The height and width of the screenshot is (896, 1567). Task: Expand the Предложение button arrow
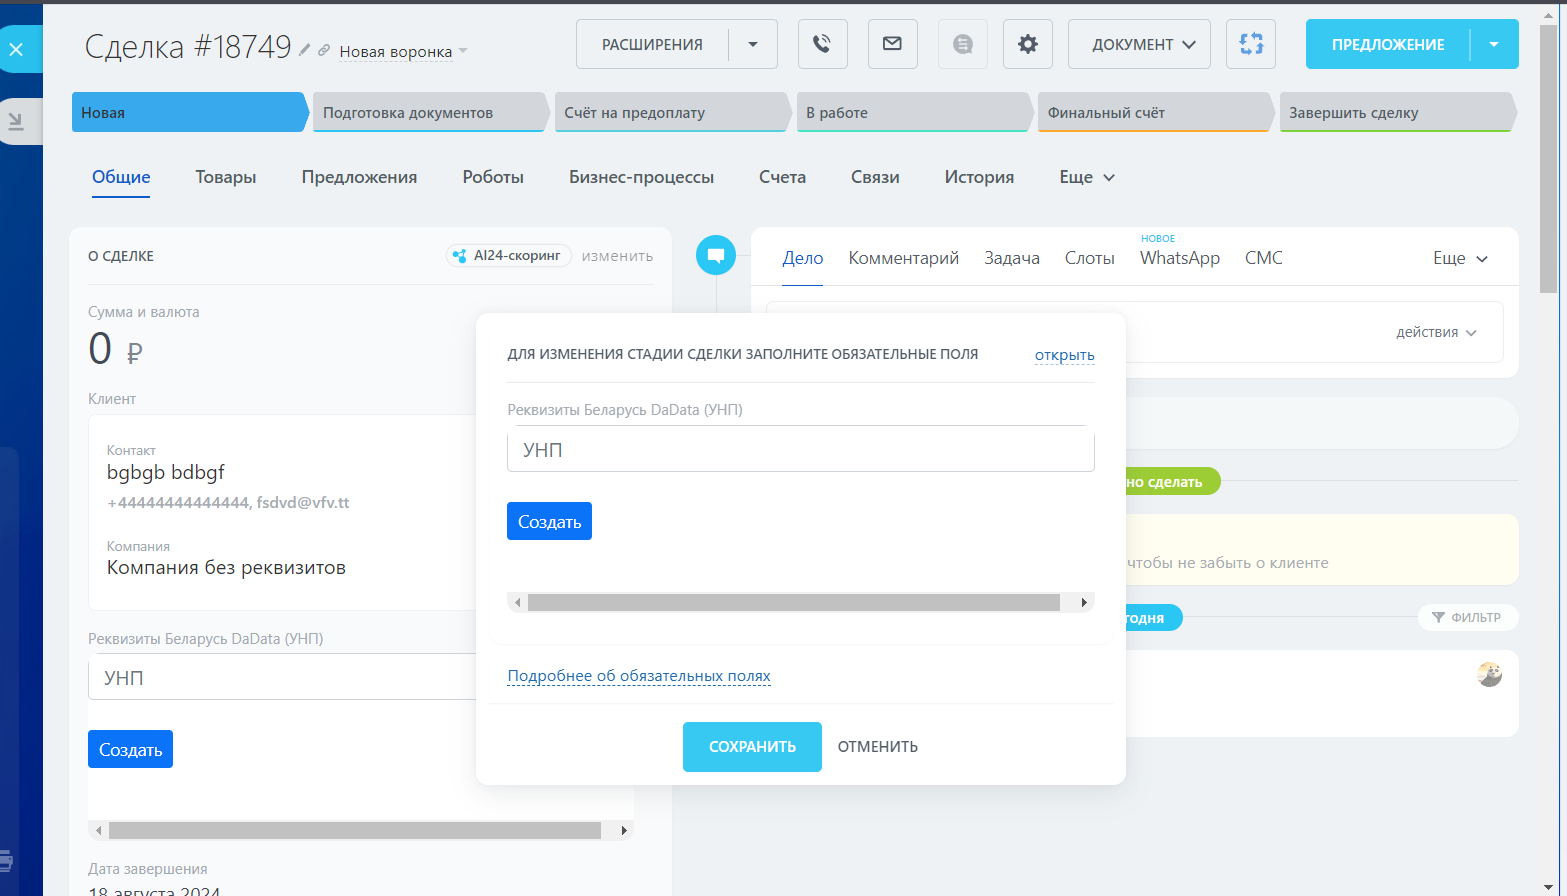click(x=1494, y=44)
